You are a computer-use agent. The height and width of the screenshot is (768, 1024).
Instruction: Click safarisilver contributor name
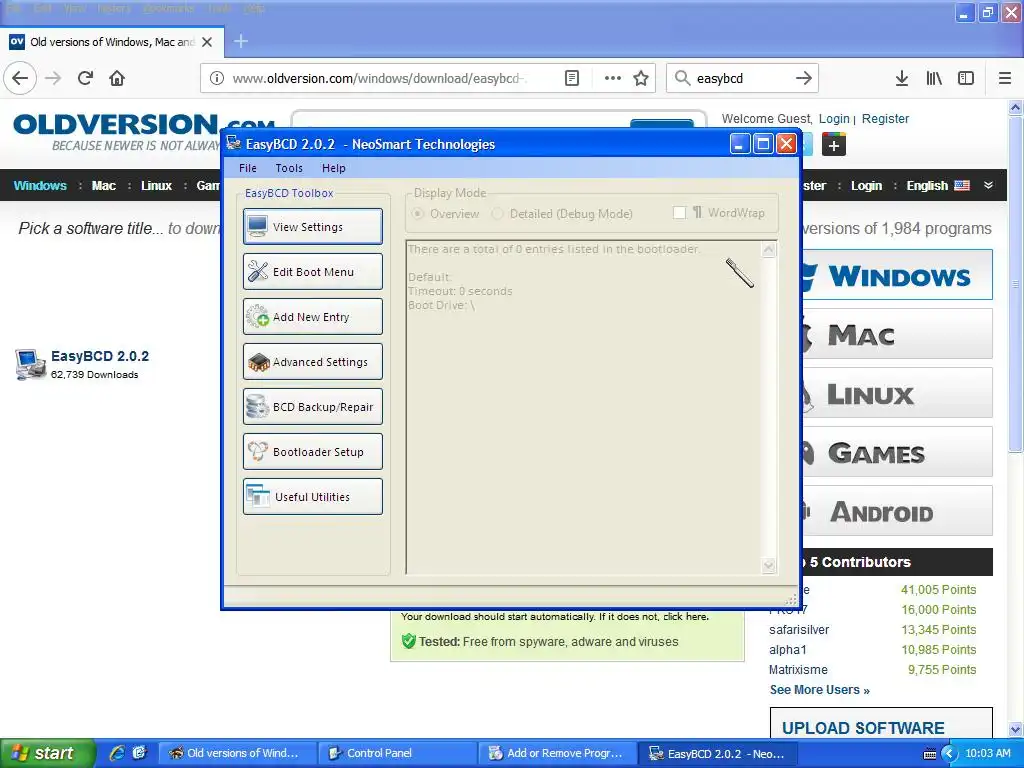click(x=799, y=630)
